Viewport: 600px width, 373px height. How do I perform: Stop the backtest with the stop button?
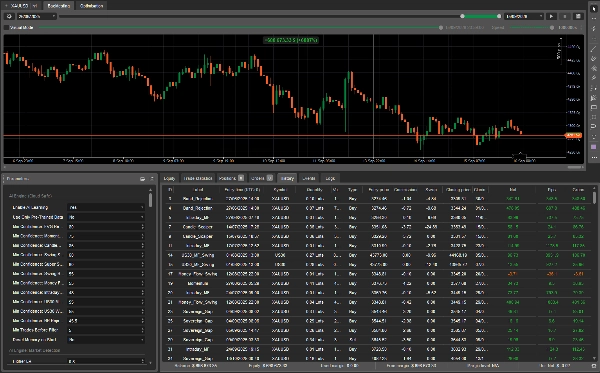point(565,16)
